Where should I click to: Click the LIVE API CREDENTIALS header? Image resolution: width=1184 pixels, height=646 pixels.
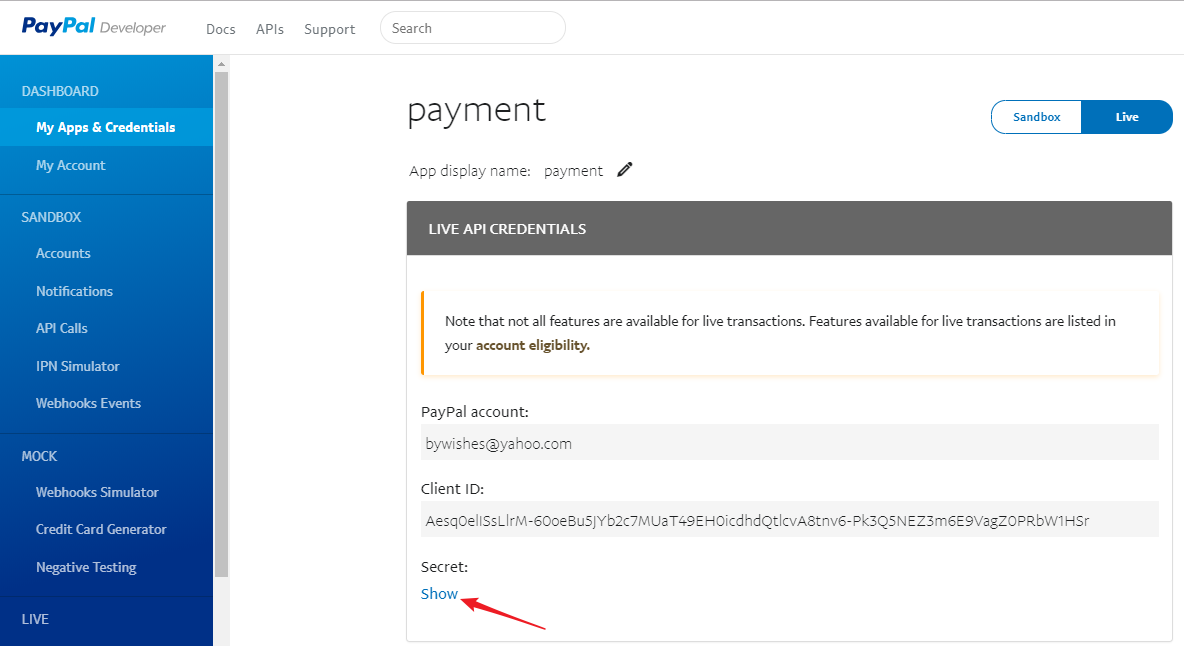789,229
